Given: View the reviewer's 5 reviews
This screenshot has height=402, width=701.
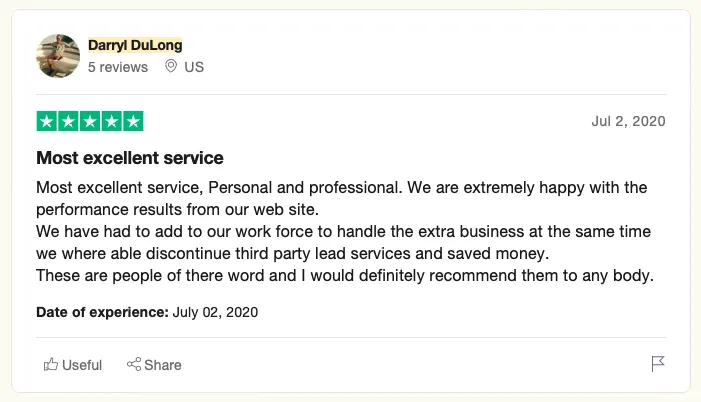Looking at the screenshot, I should (x=117, y=67).
